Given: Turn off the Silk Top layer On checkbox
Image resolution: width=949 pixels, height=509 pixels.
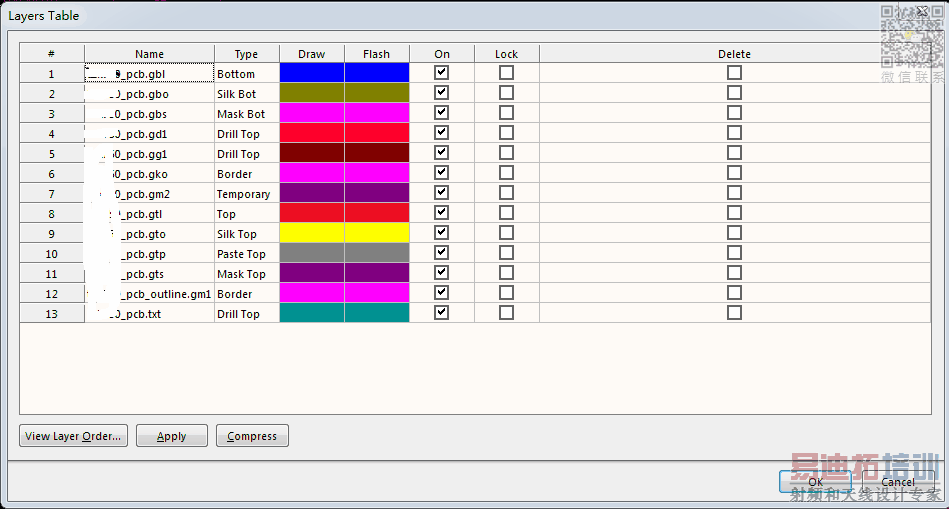Looking at the screenshot, I should click(442, 232).
